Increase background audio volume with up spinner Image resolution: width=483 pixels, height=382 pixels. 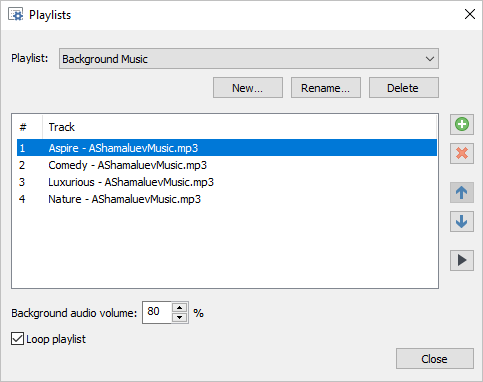[180, 307]
